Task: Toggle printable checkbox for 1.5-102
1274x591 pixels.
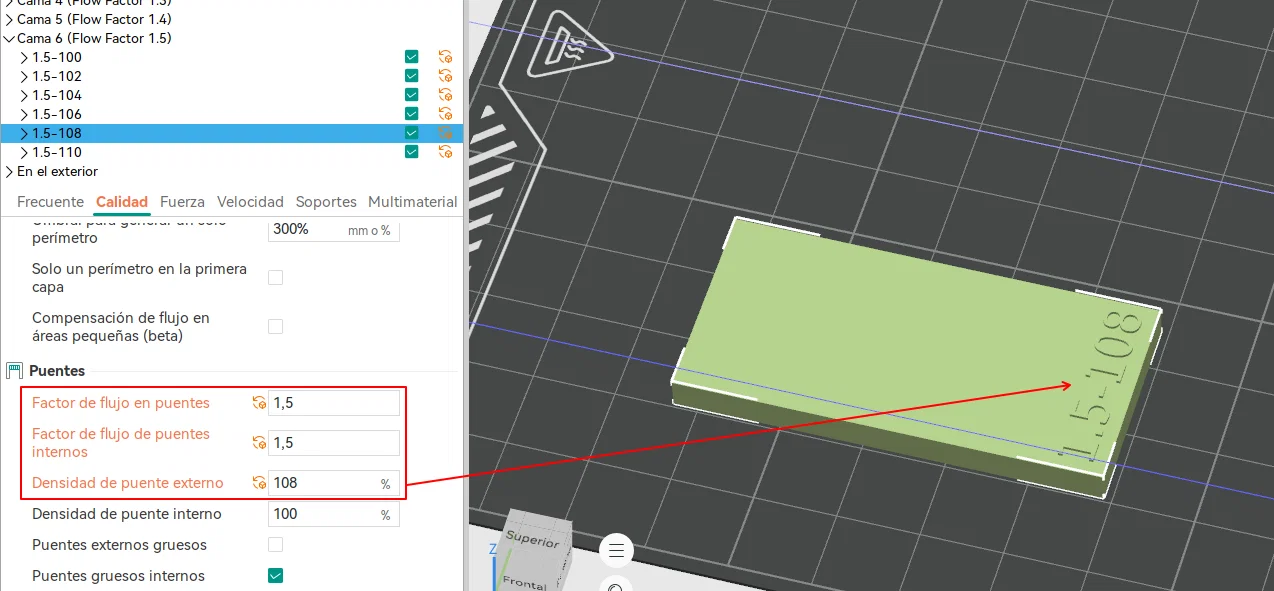Action: tap(411, 76)
